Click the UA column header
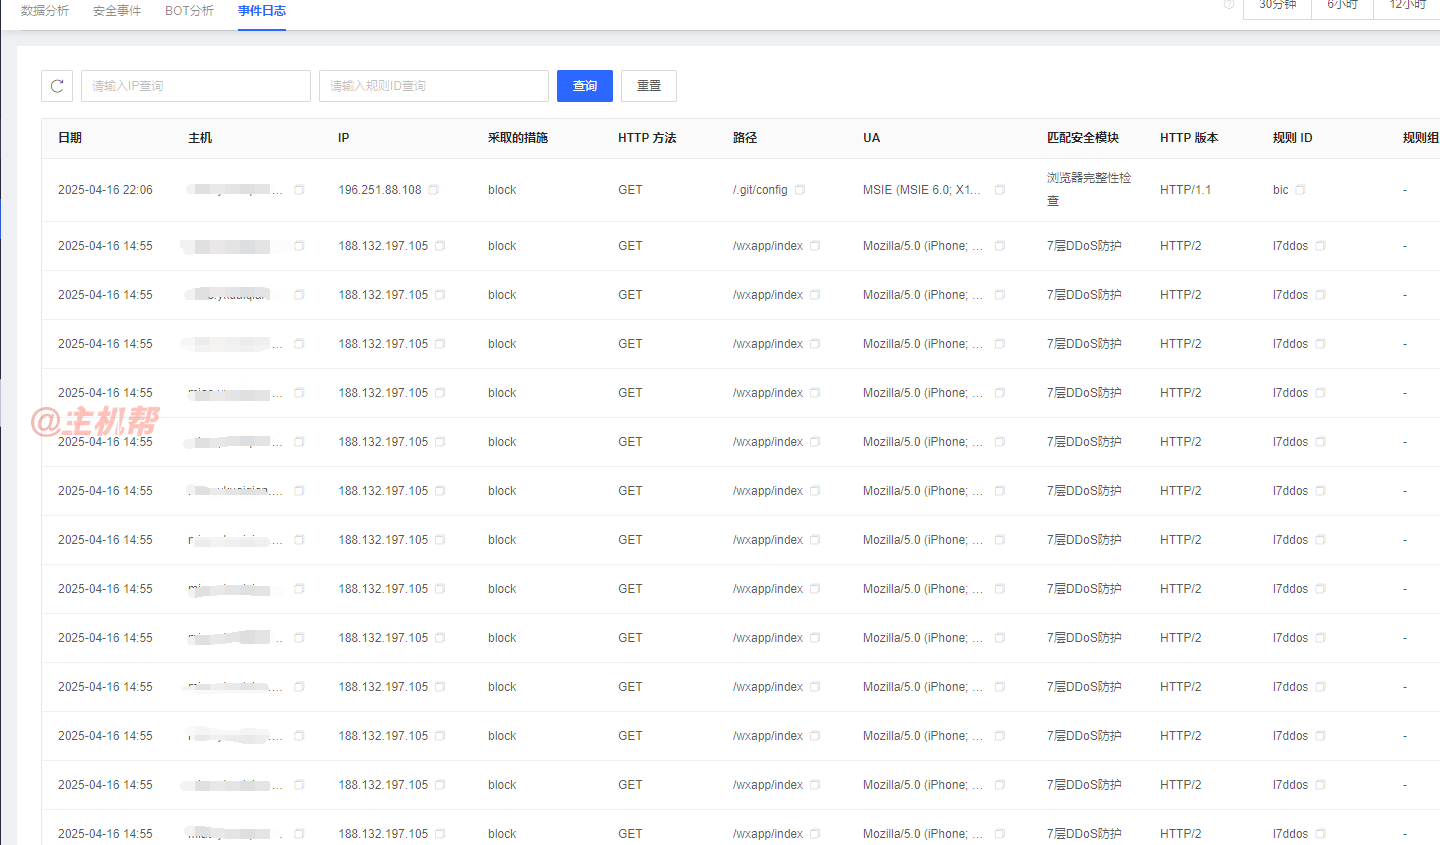 (872, 138)
